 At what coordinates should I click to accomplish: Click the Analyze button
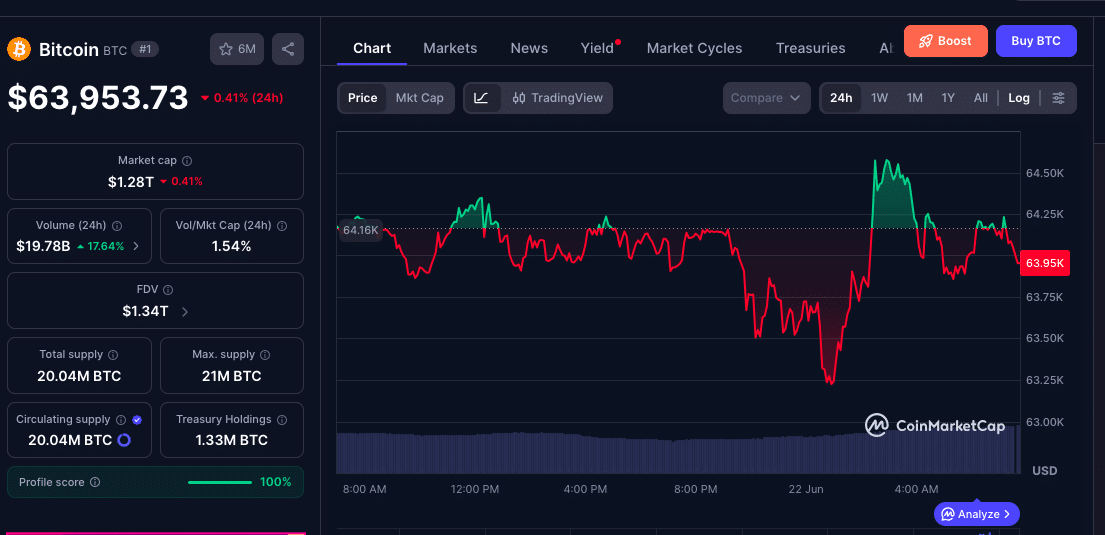pos(977,514)
